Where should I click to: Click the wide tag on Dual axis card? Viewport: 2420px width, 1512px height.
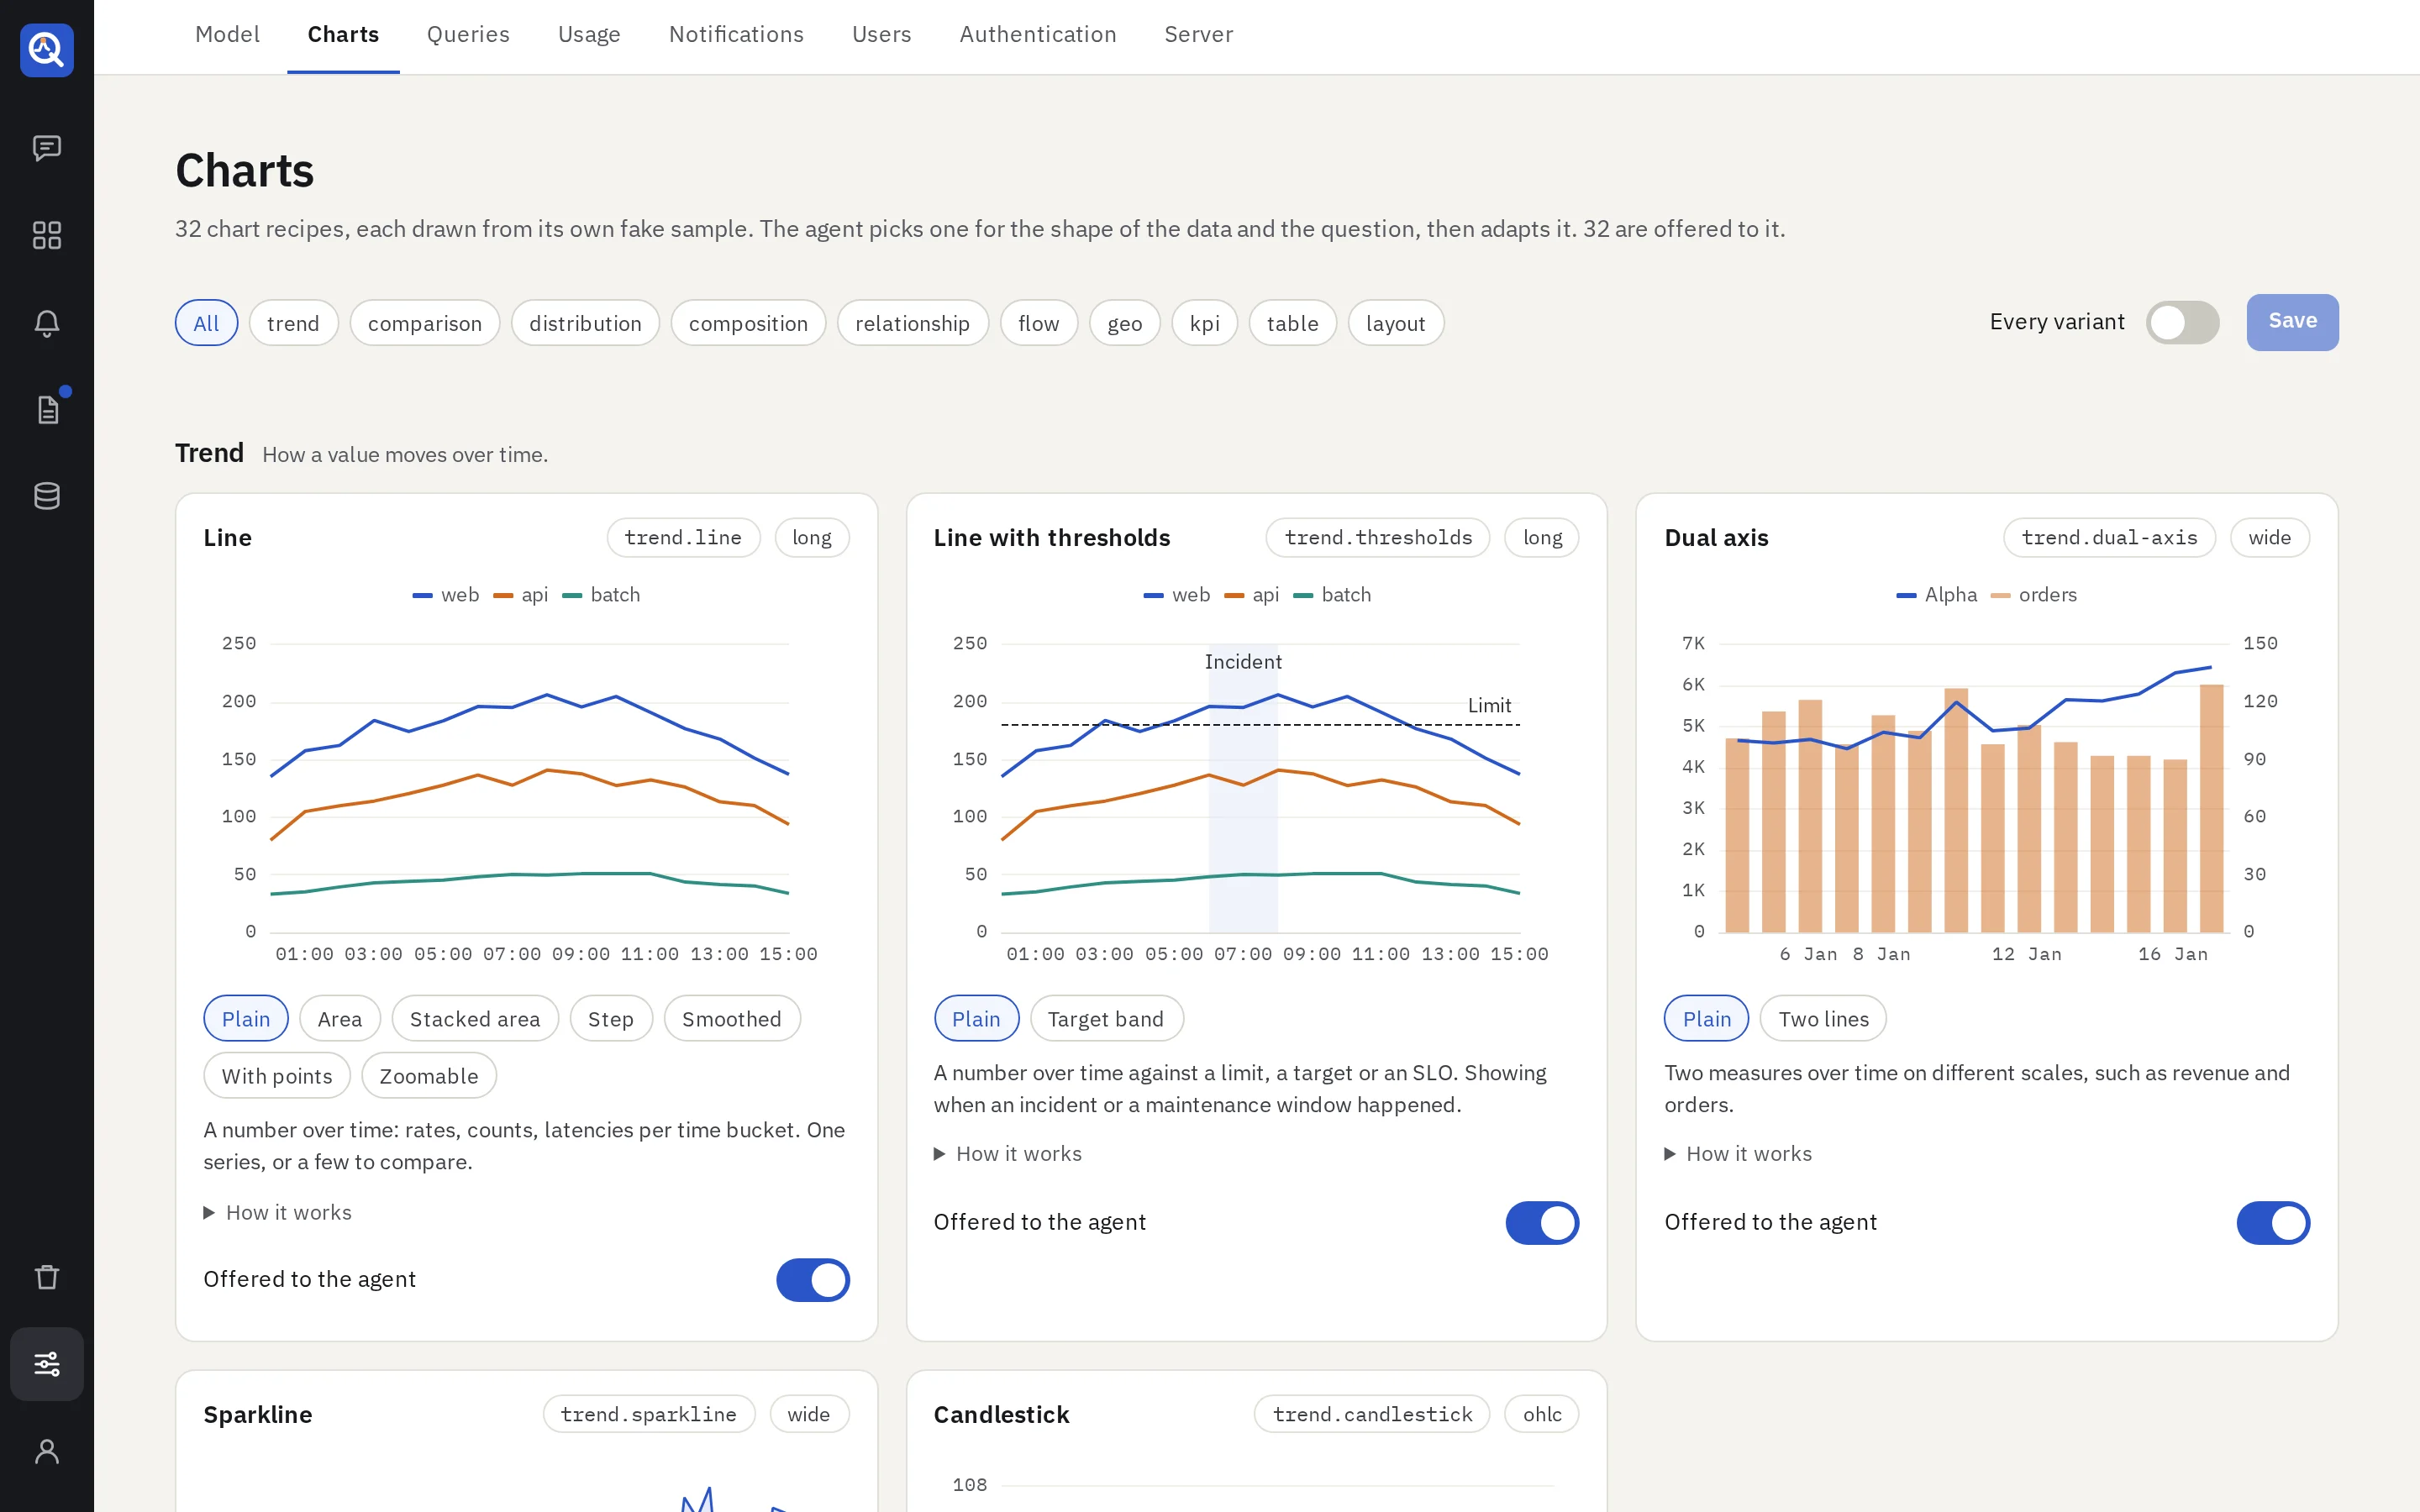coord(2270,537)
